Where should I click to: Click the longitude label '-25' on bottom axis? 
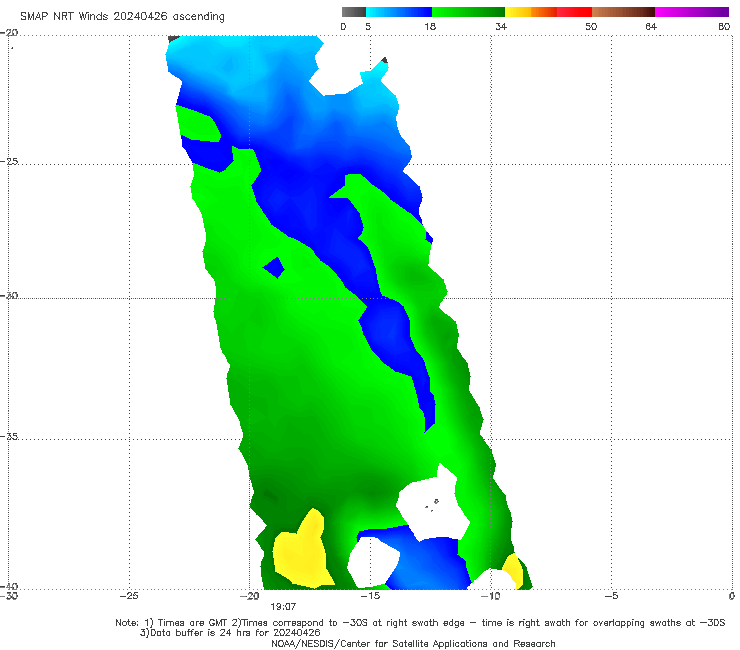[x=129, y=596]
